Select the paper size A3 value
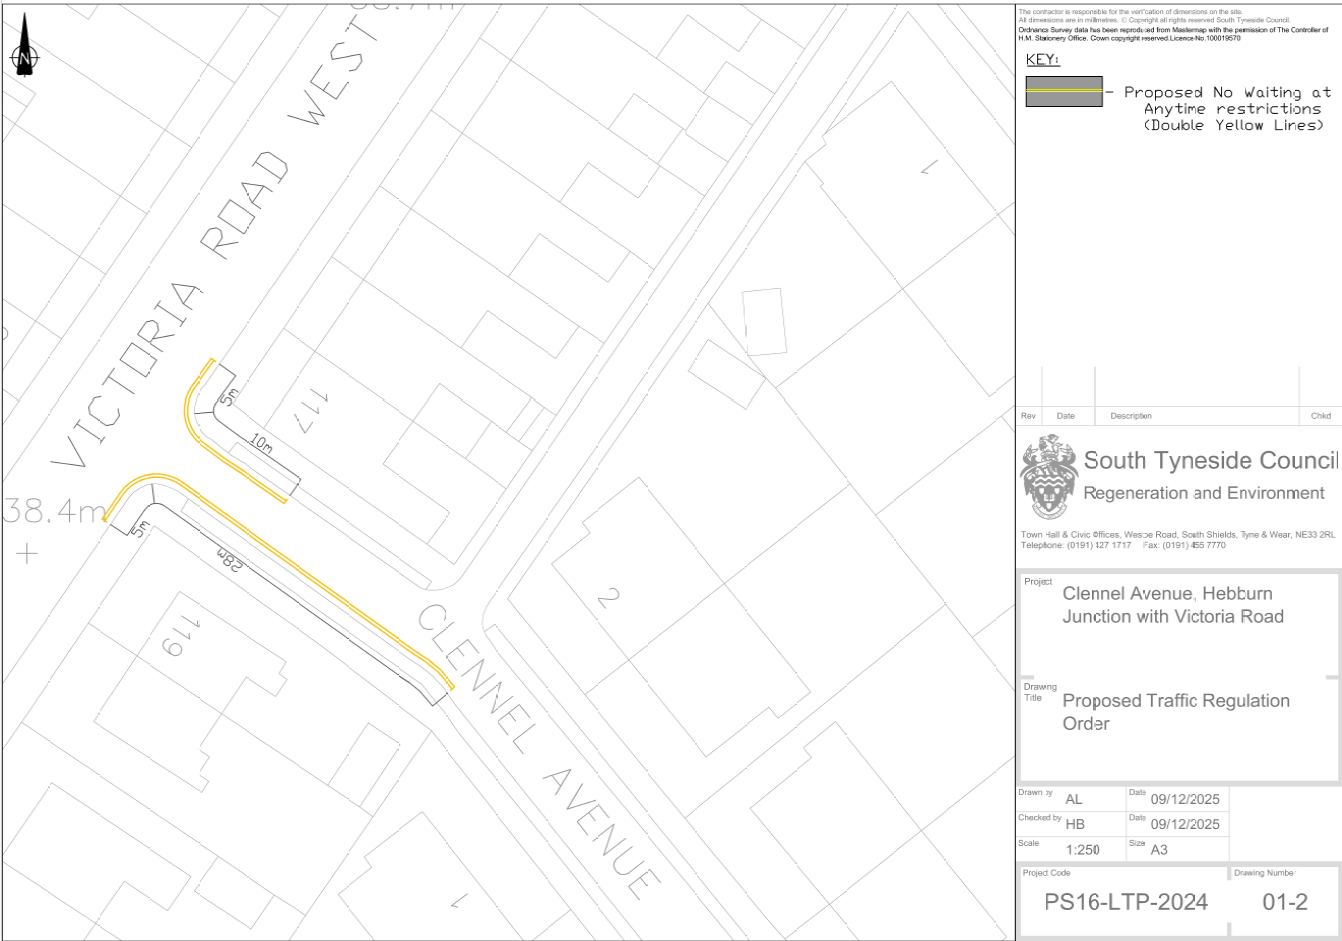Screen dimensions: 1342x941 click(x=1159, y=850)
